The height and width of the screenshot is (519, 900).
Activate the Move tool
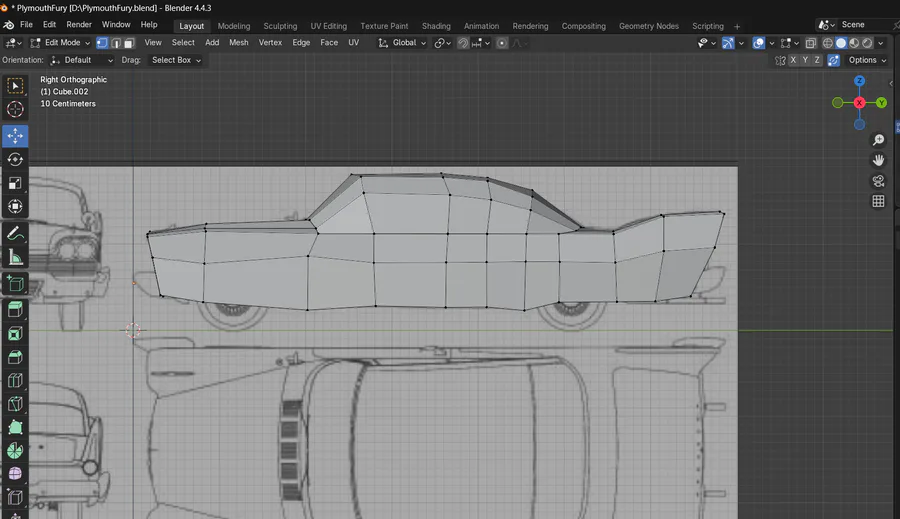pyautogui.click(x=15, y=135)
